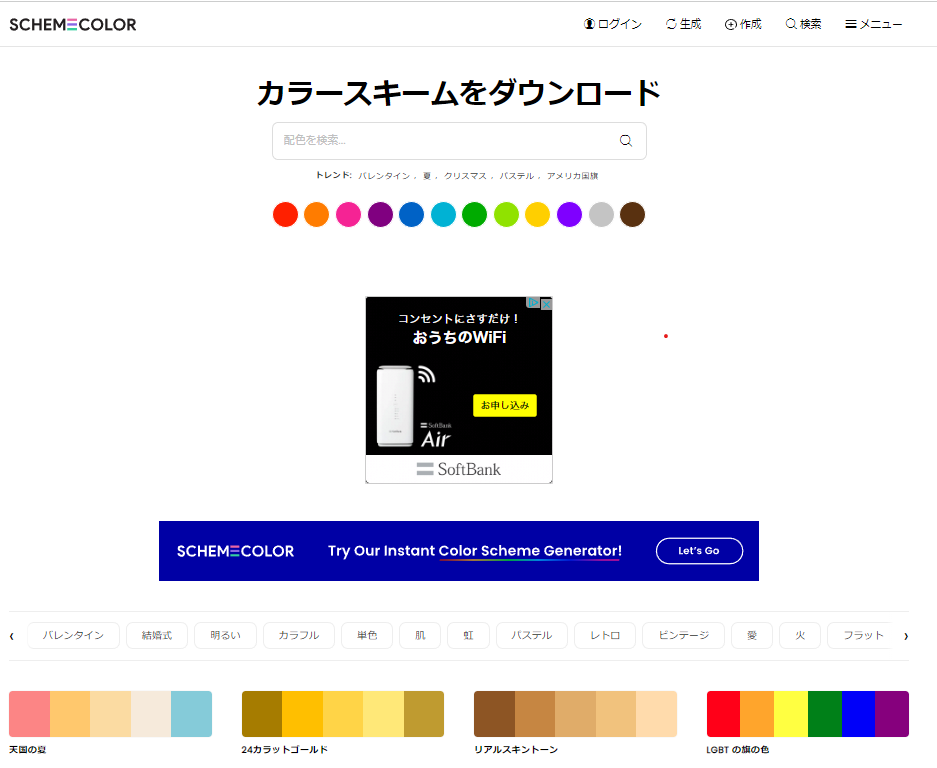Open the メニュー hamburger menu
This screenshot has height=768, width=937.
click(x=874, y=24)
